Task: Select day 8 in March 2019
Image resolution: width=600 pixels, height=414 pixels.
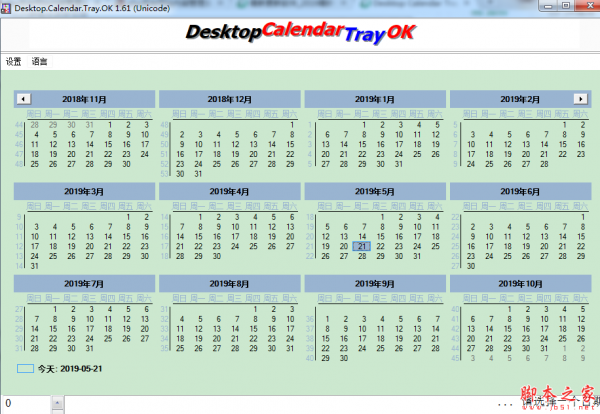Action: click(x=128, y=227)
